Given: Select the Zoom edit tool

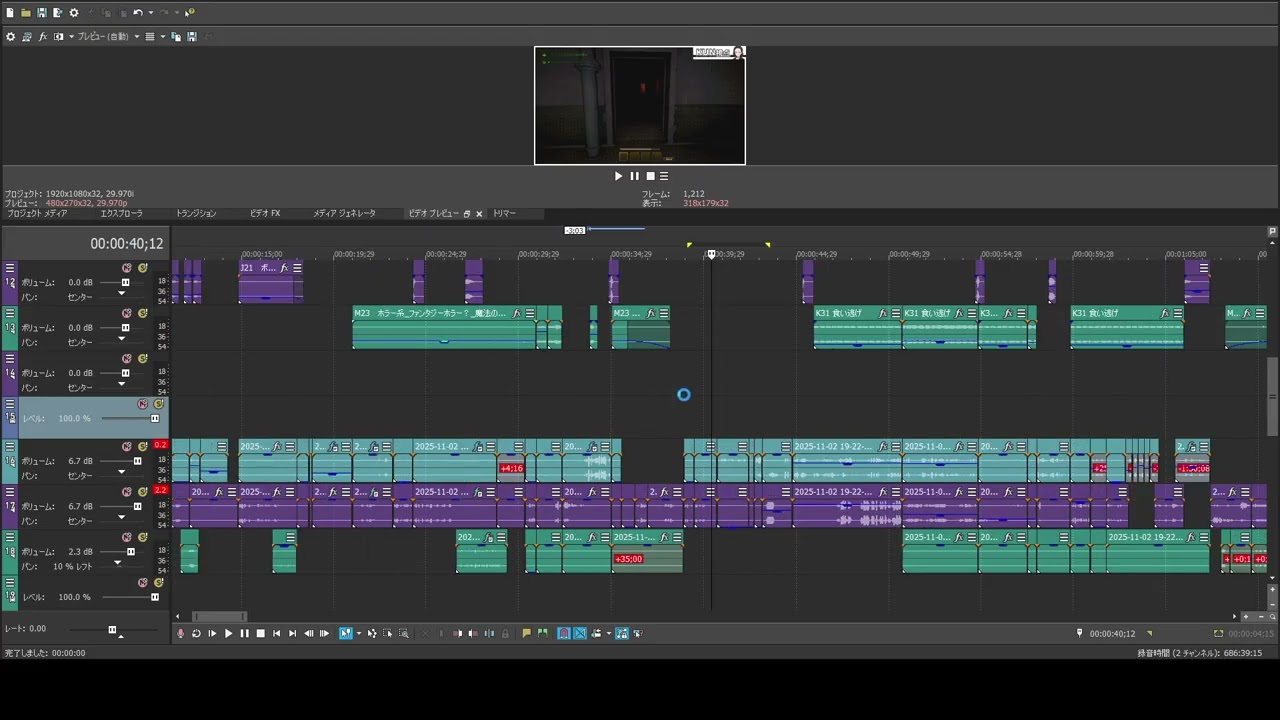Looking at the screenshot, I should pos(404,633).
